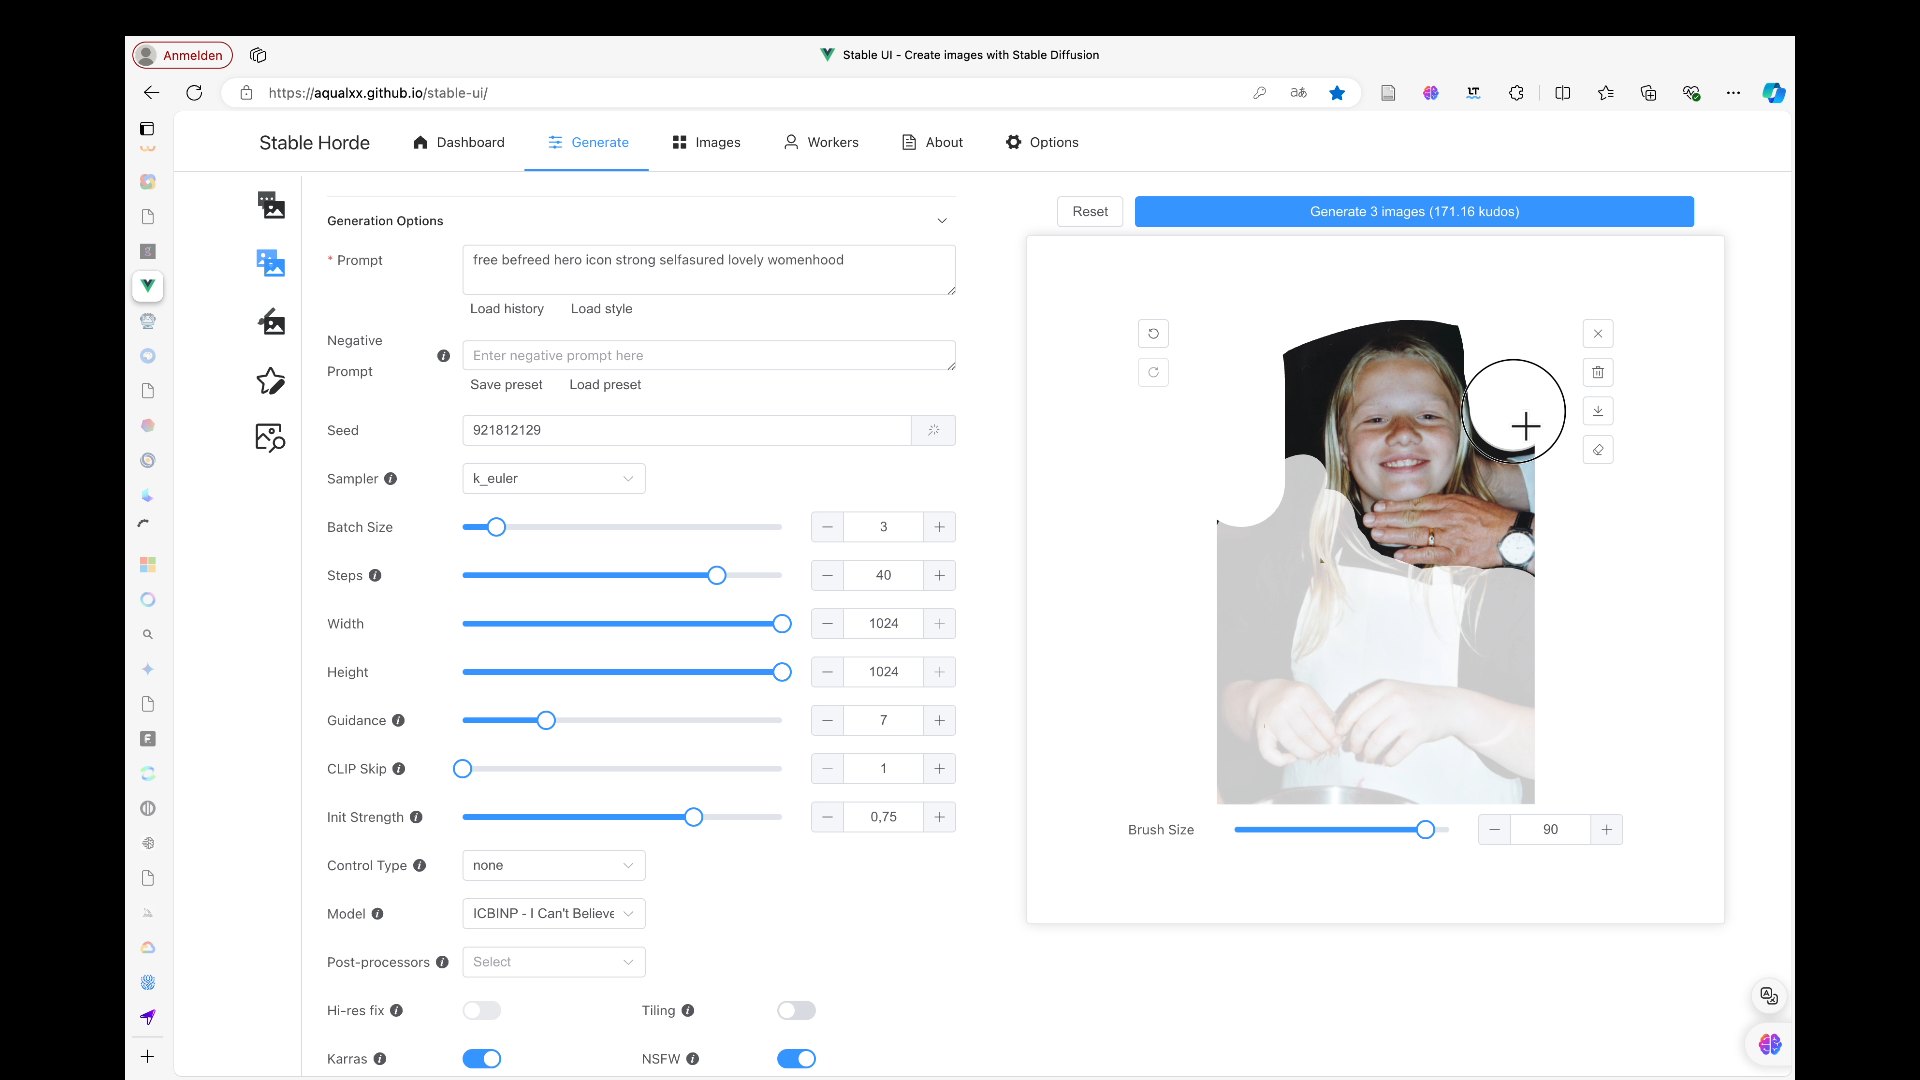
Task: Redo brush stroke on canvas
Action: pos(1153,373)
